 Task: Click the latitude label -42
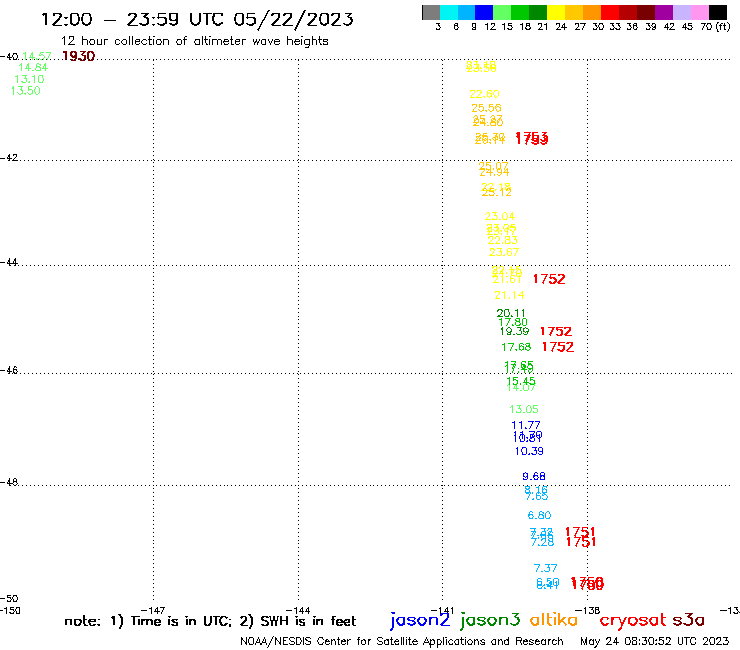point(9,158)
